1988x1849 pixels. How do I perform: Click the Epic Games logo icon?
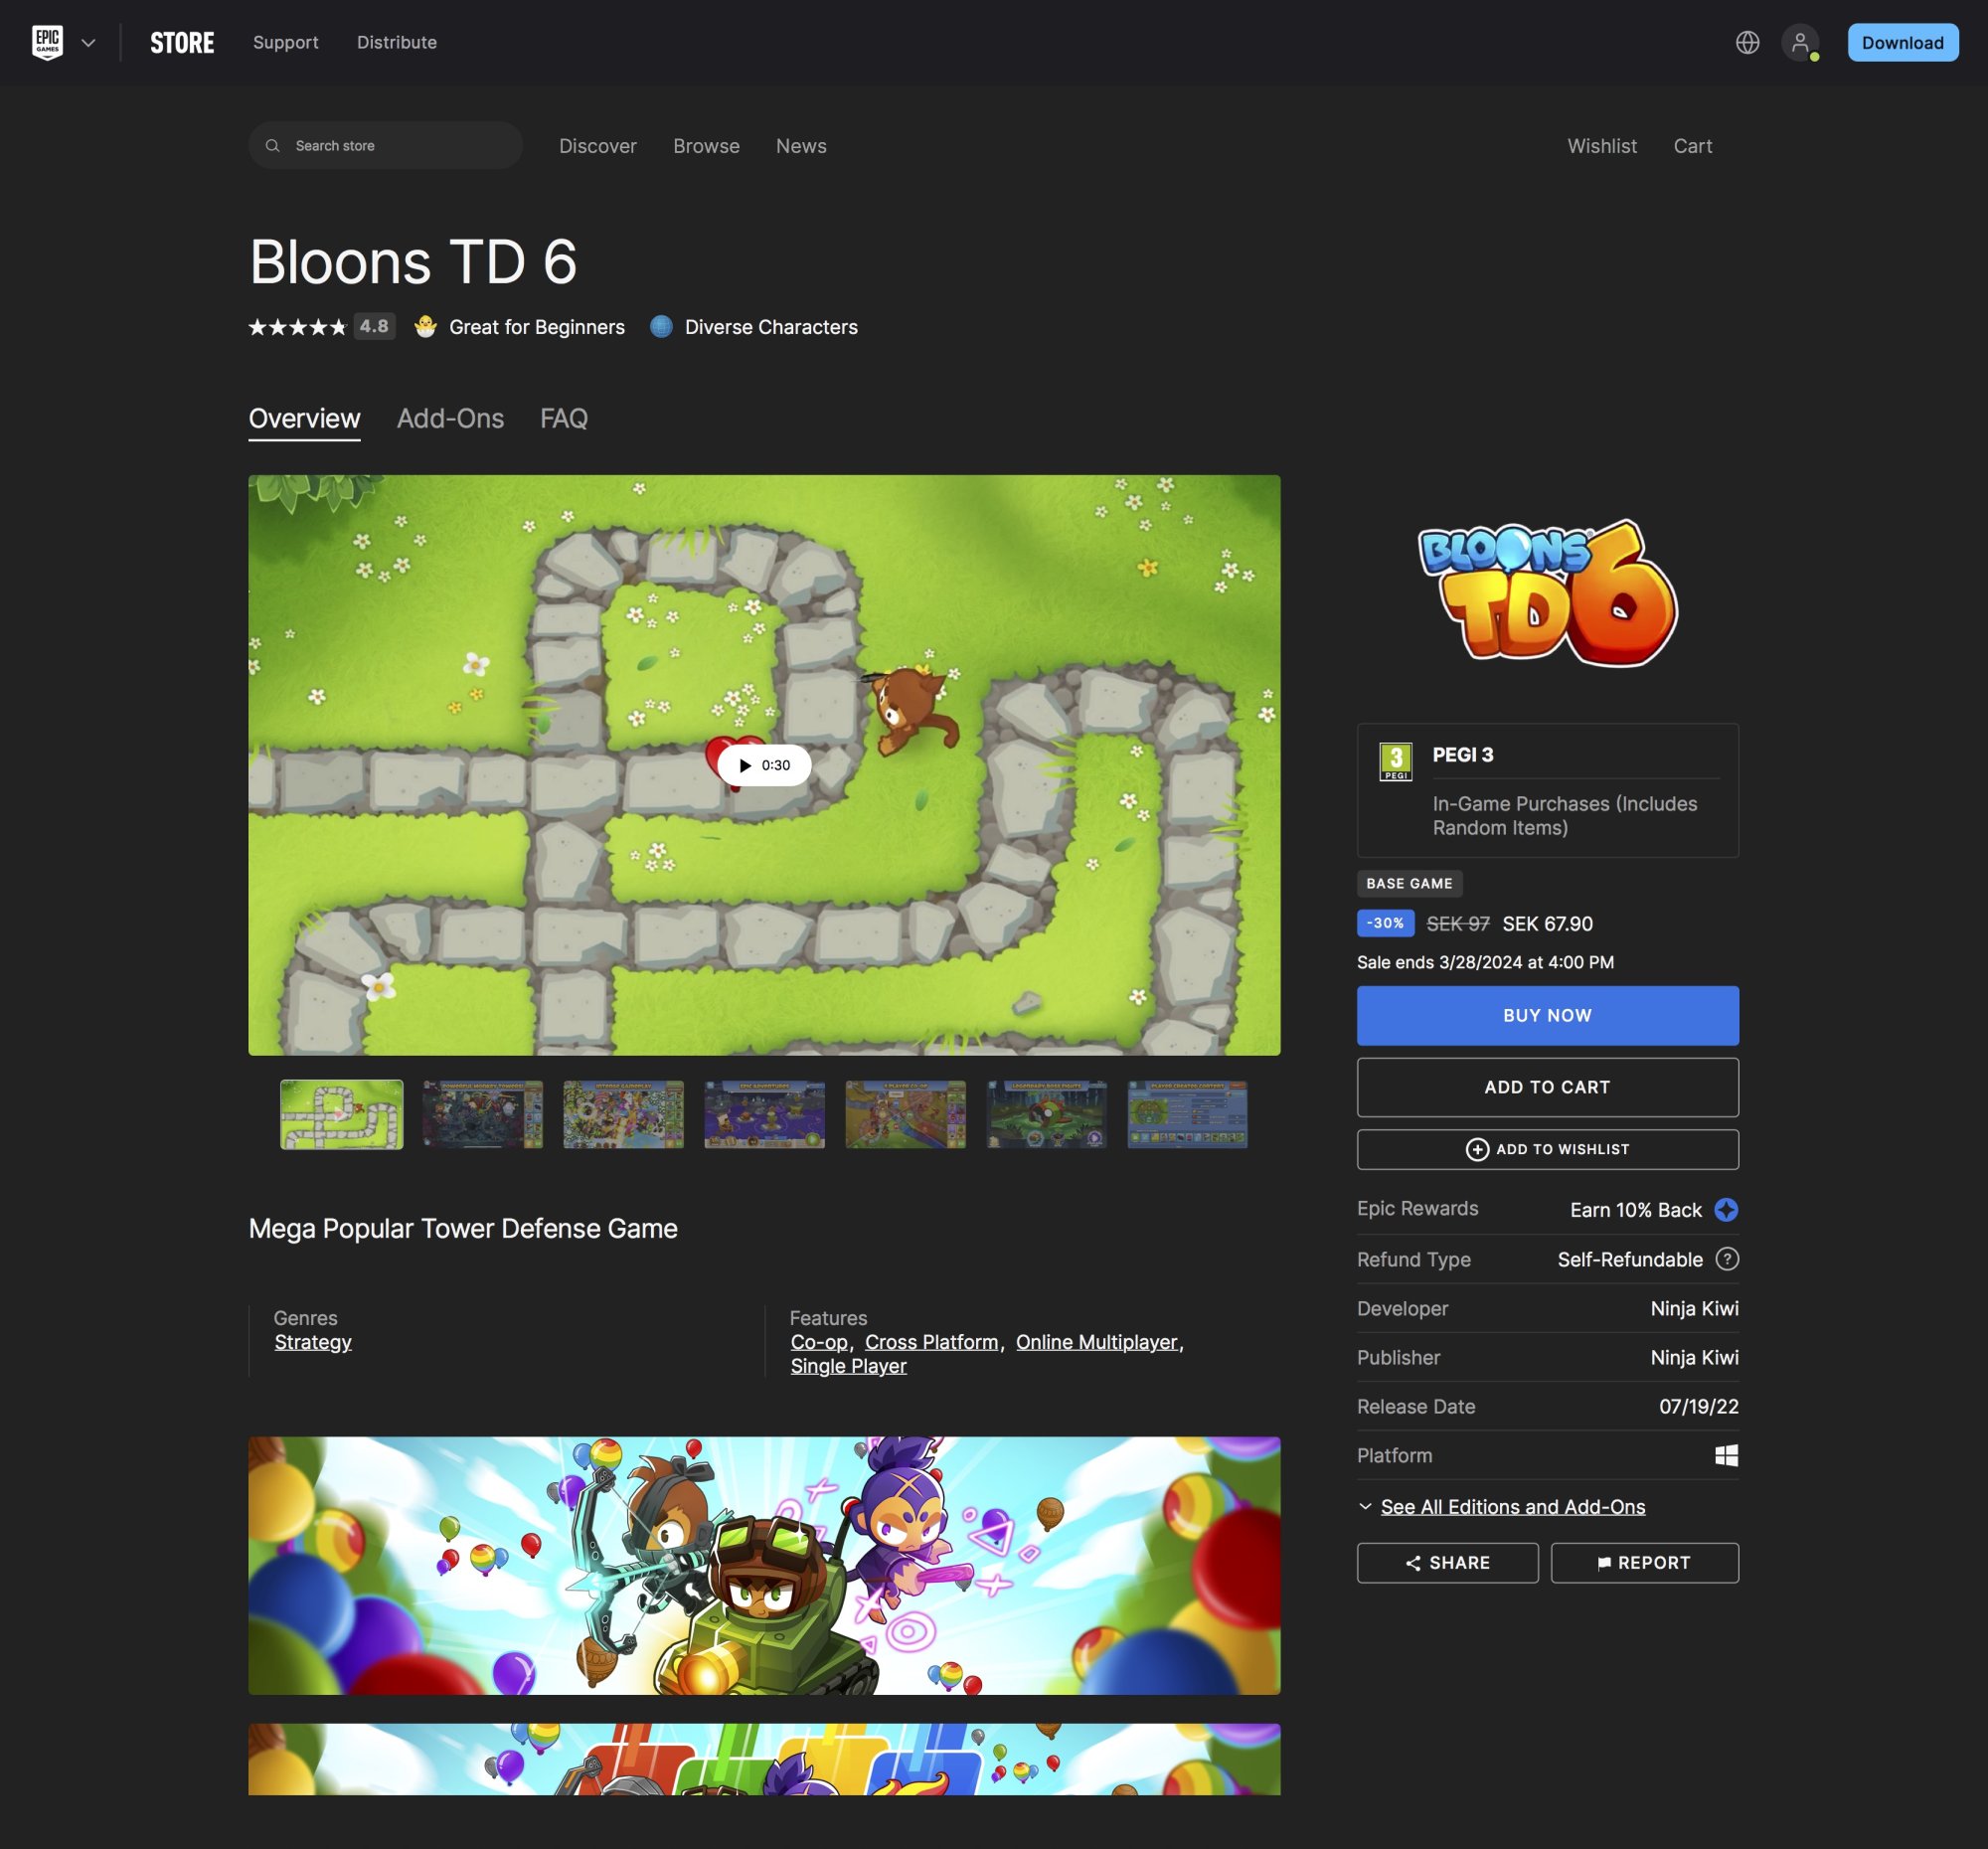47,42
